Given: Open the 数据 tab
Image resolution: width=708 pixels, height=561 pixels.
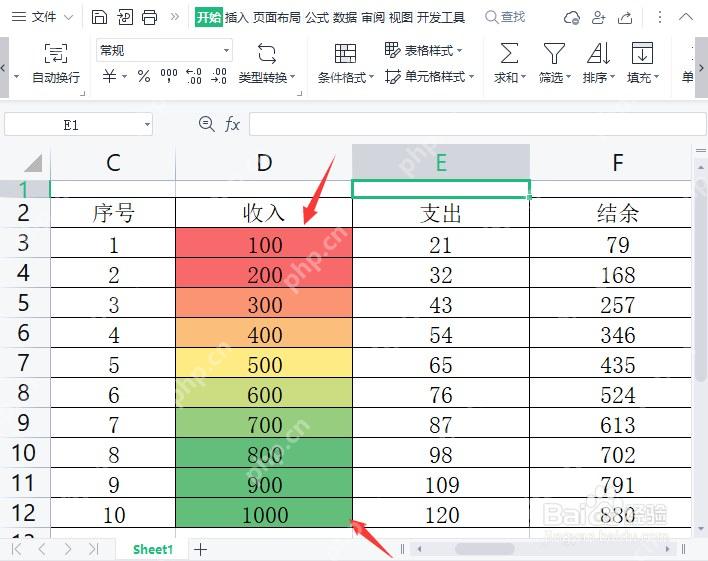Looking at the screenshot, I should click(345, 18).
